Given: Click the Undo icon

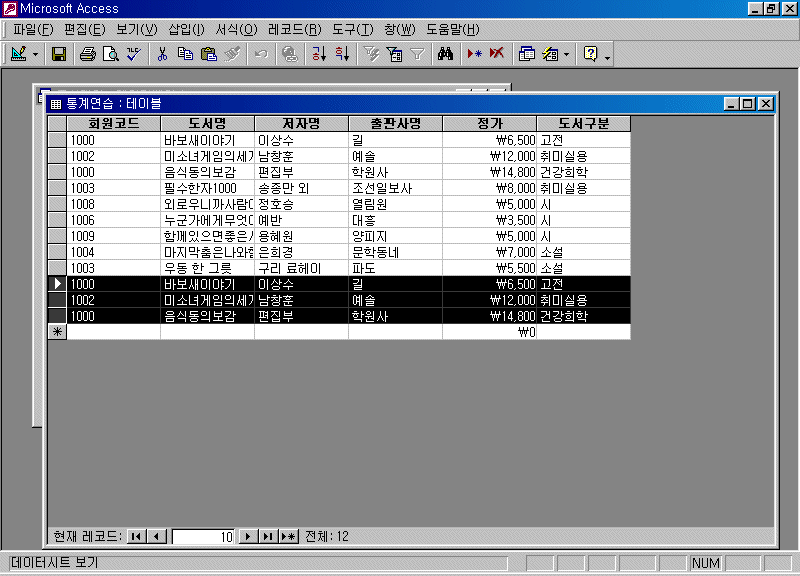Looking at the screenshot, I should (261, 54).
